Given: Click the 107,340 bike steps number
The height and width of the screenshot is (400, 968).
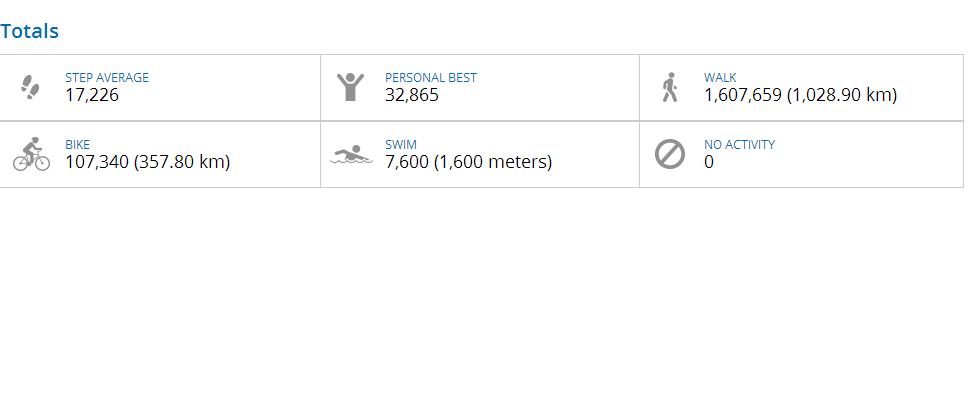Looking at the screenshot, I should (97, 162).
